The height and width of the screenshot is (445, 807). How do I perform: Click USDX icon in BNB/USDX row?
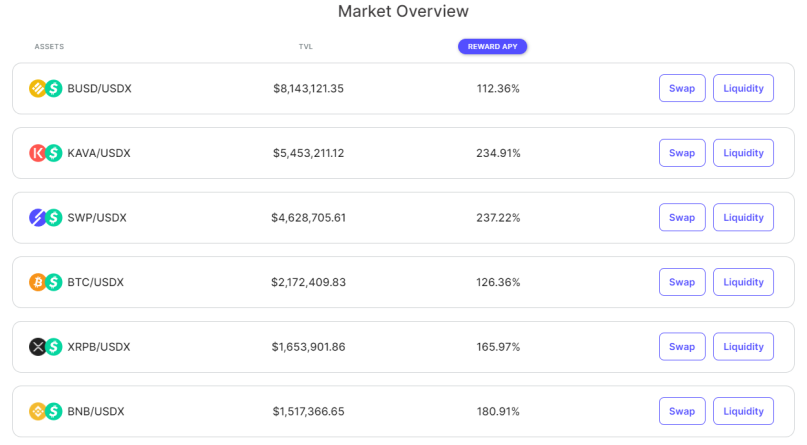click(x=54, y=412)
